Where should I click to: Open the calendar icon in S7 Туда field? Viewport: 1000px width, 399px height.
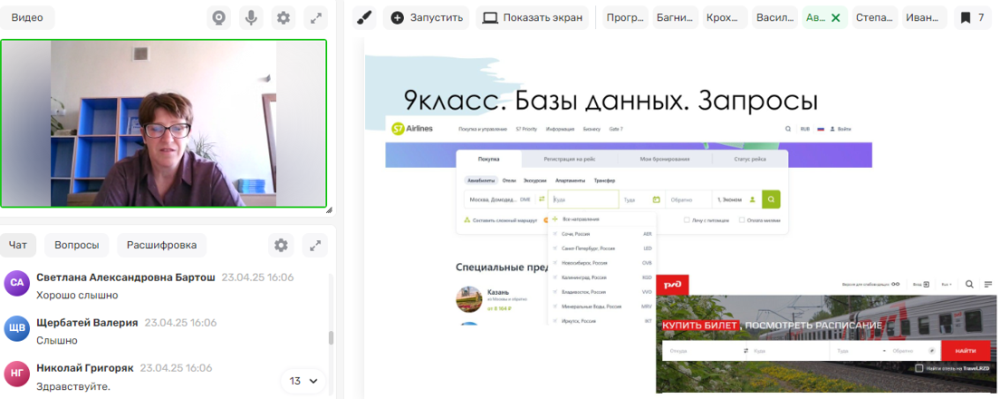656,200
